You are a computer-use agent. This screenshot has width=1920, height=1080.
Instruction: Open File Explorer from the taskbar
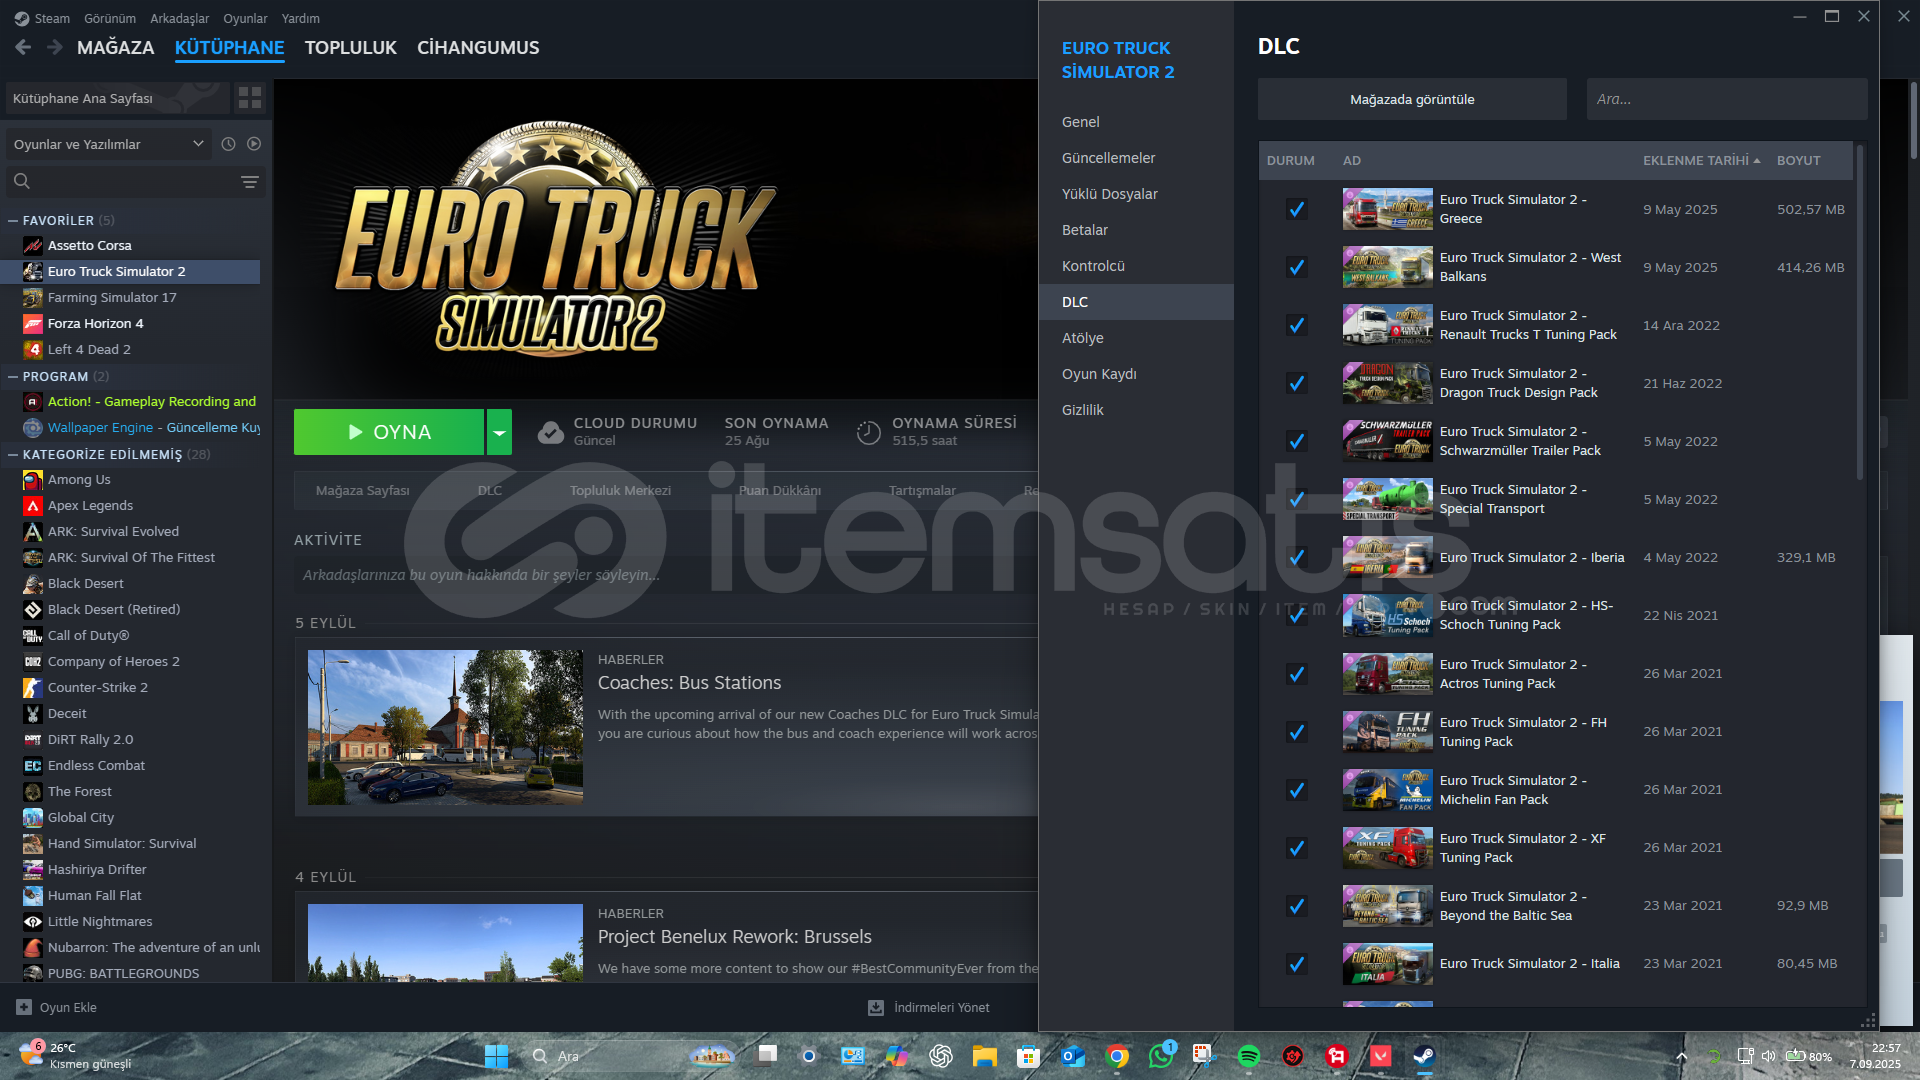(x=985, y=1056)
